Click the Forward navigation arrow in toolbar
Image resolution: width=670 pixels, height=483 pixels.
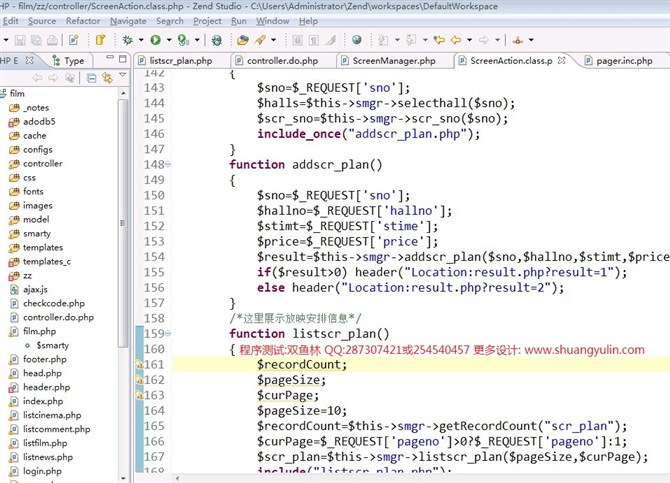click(484, 40)
